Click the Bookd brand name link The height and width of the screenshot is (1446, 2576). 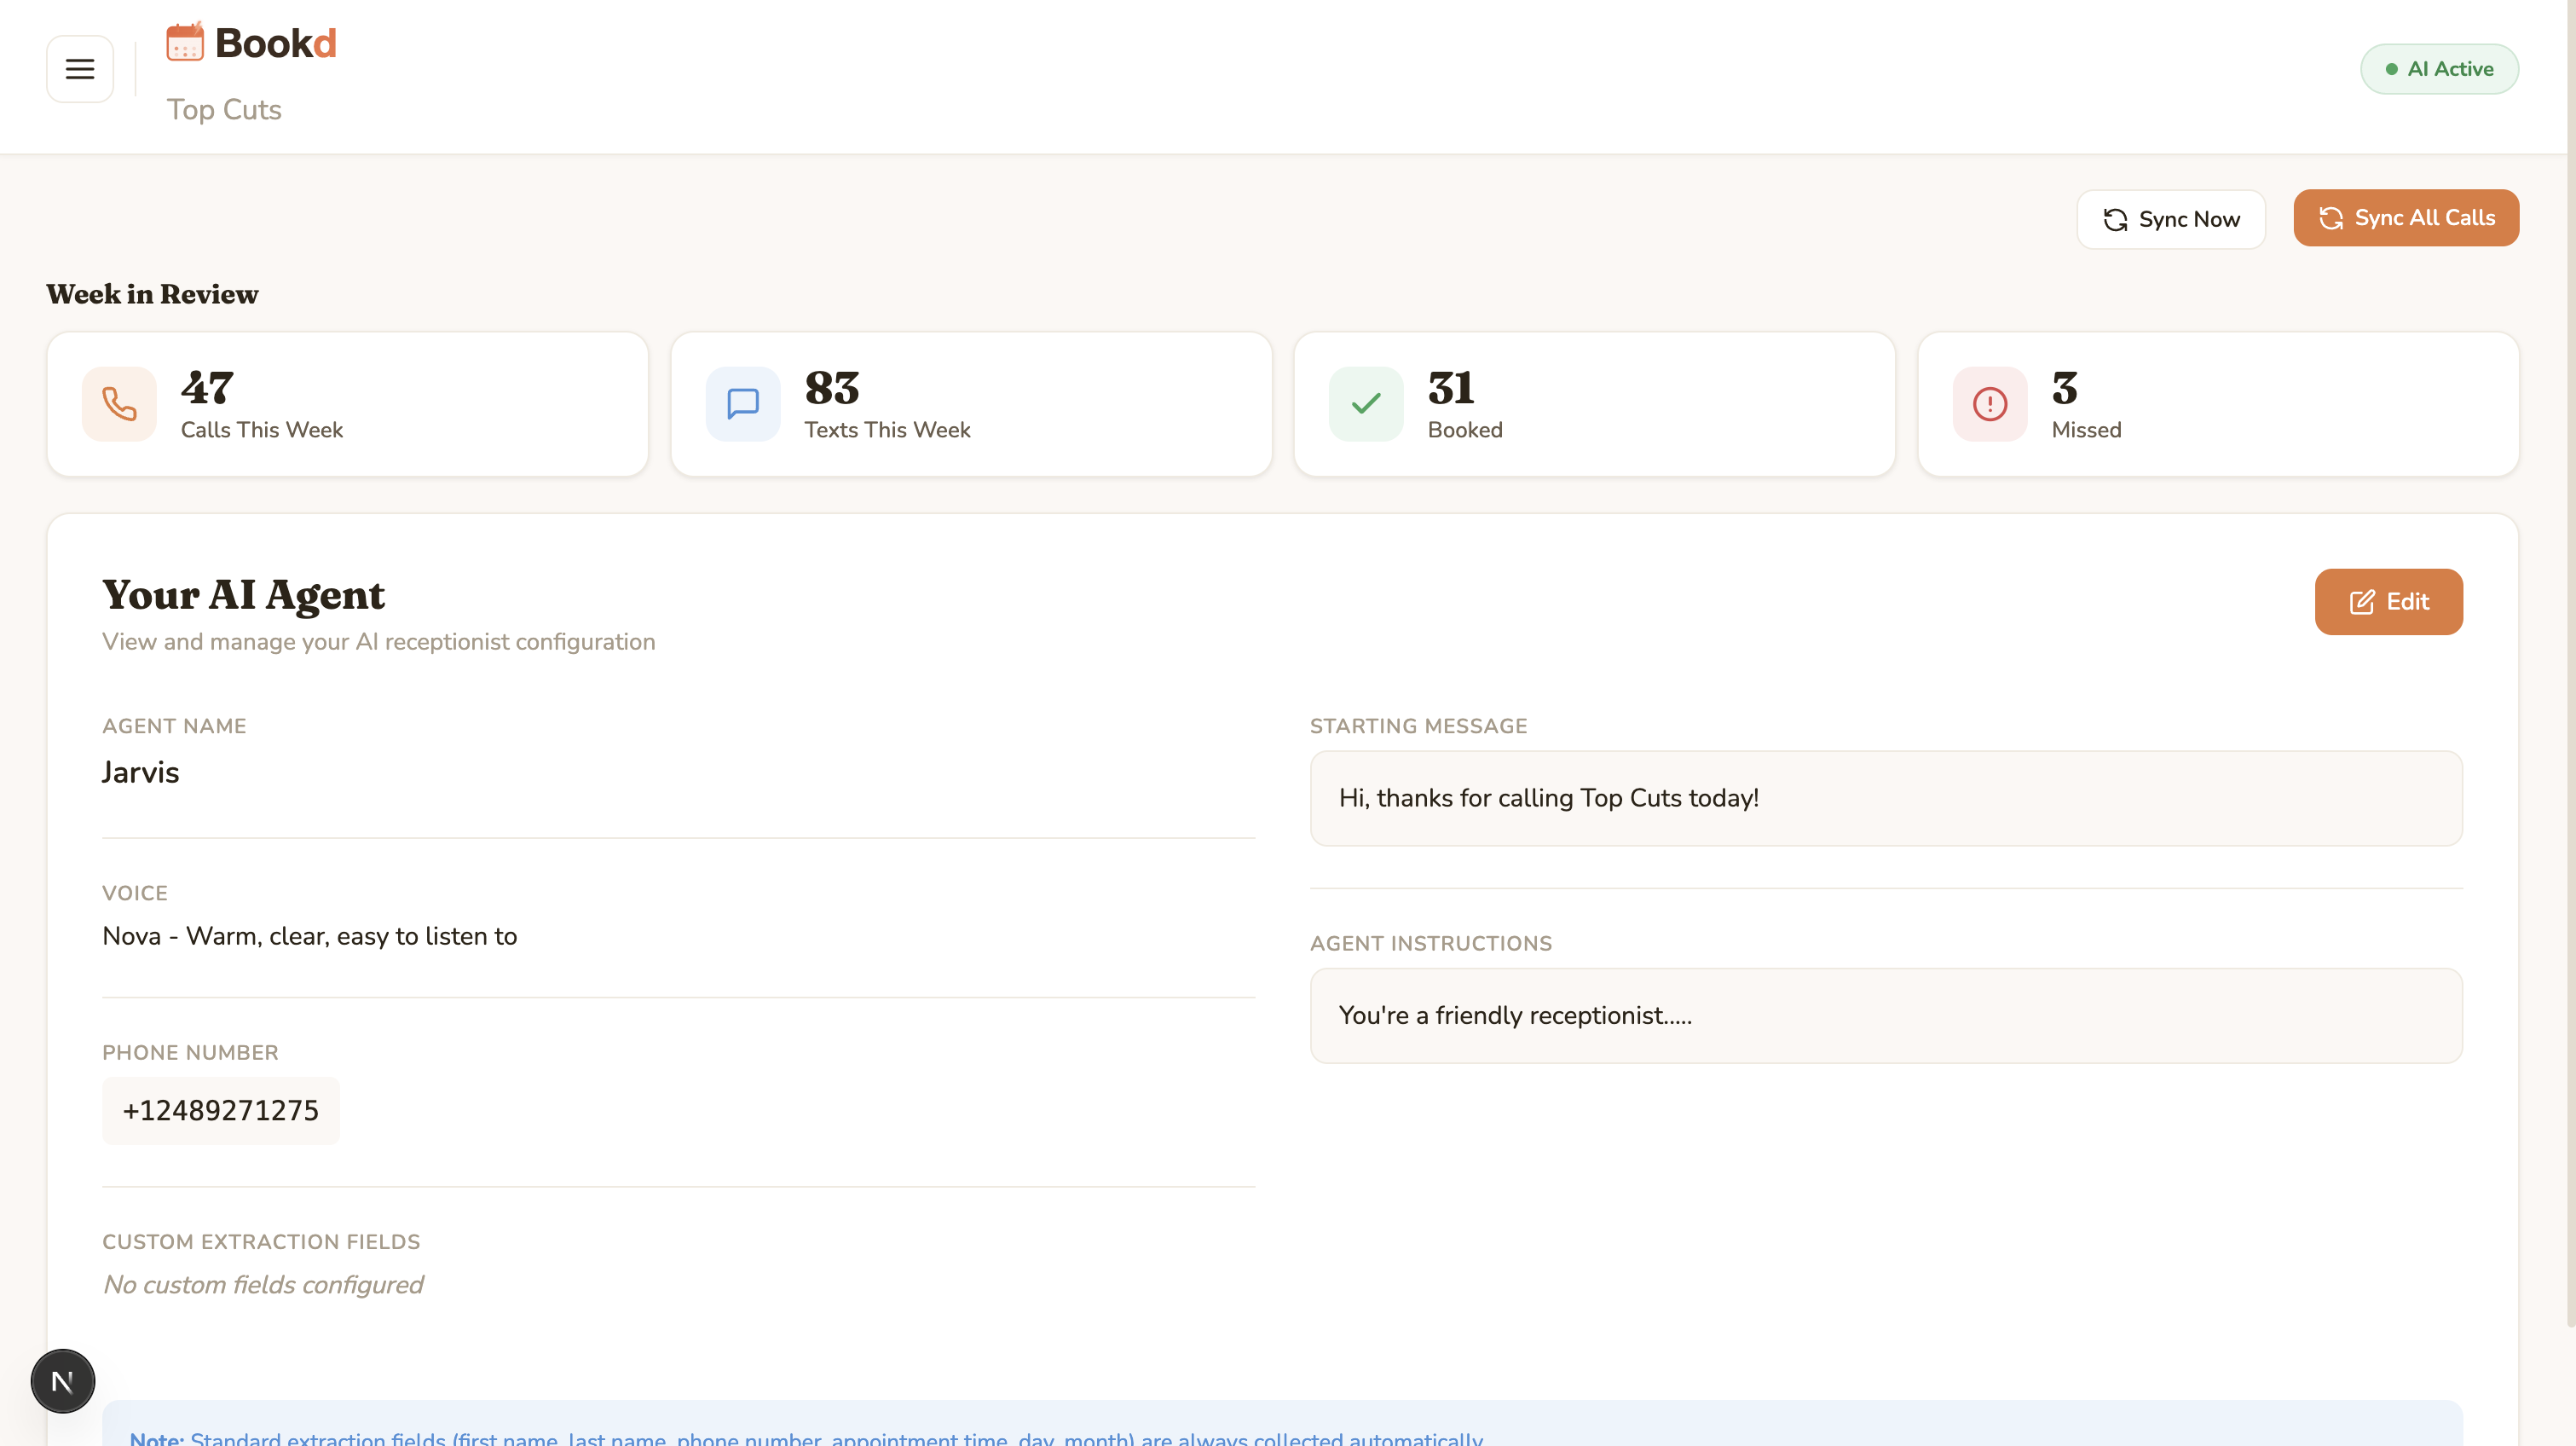tap(275, 43)
